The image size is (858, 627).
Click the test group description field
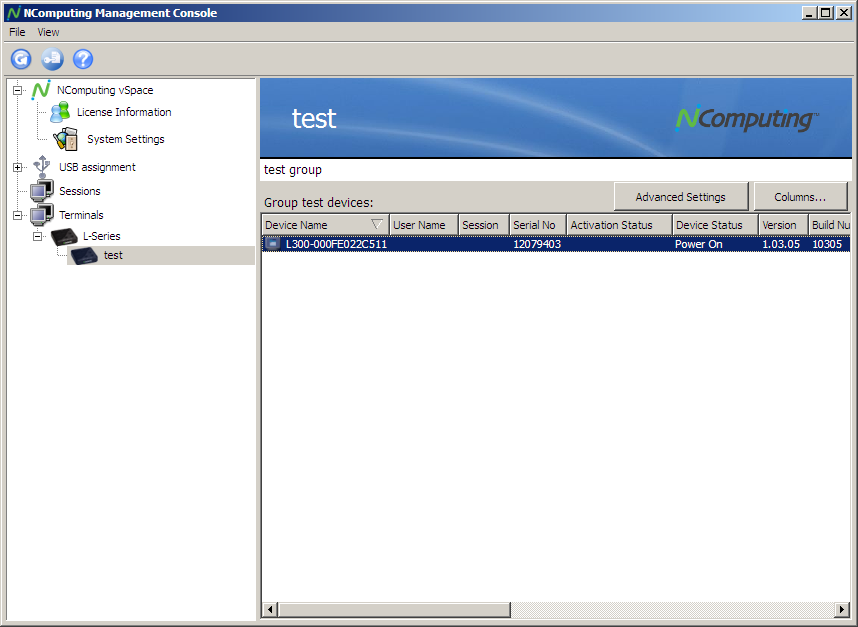point(556,170)
